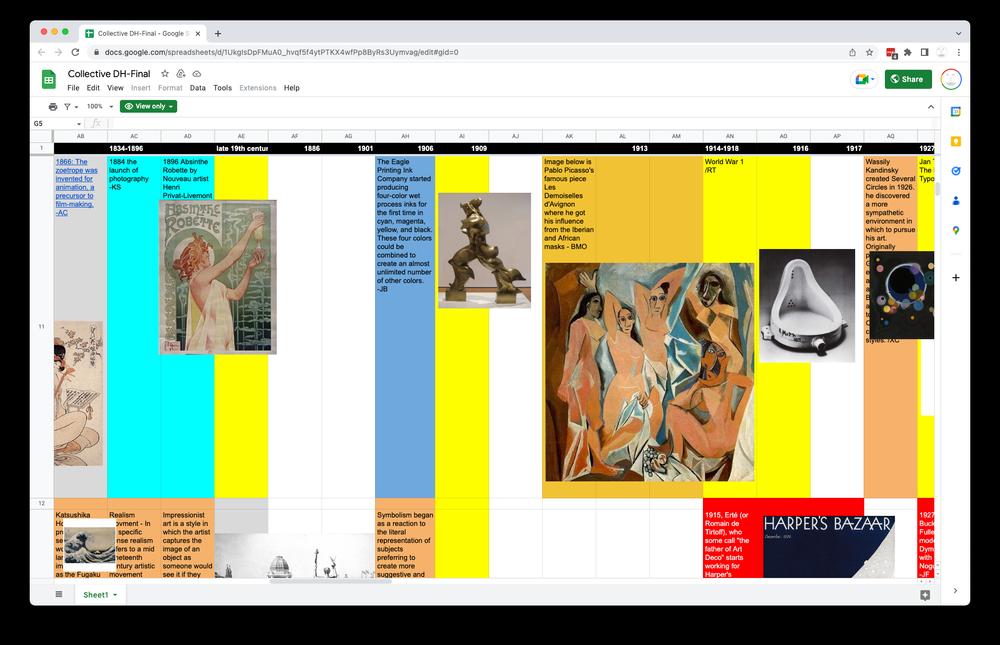Close the Collective DH-Final browser tab
The image size is (1000, 645).
click(198, 33)
